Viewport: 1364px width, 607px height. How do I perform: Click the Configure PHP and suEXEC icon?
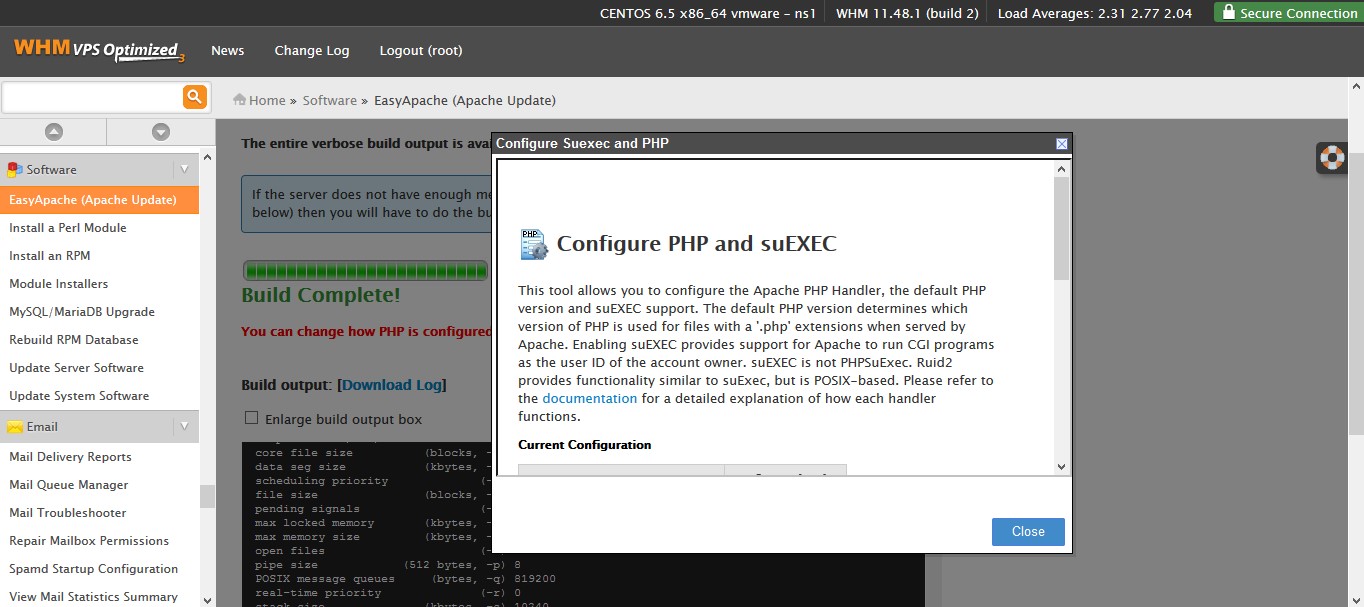coord(534,244)
